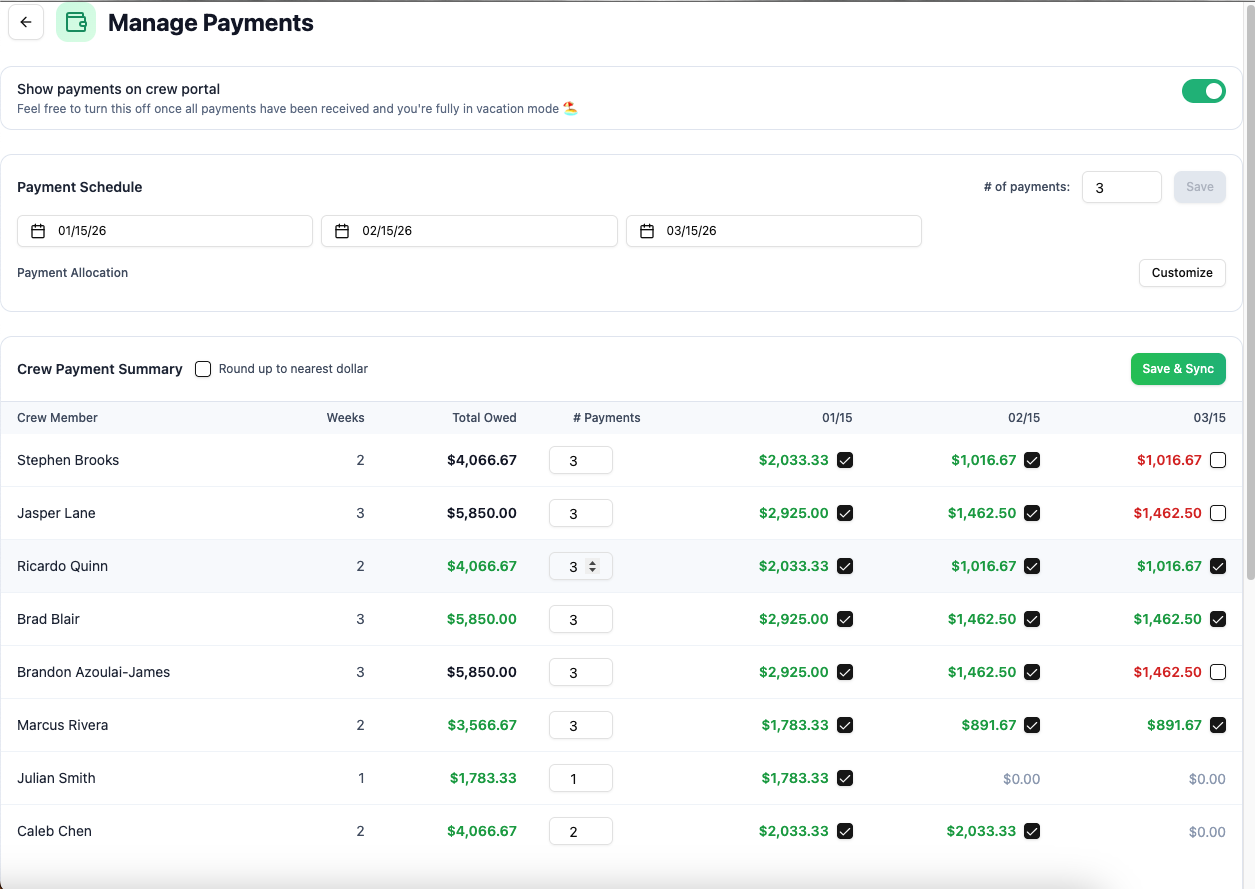Click the name Brad Blair
Image resolution: width=1255 pixels, height=889 pixels.
pos(48,619)
